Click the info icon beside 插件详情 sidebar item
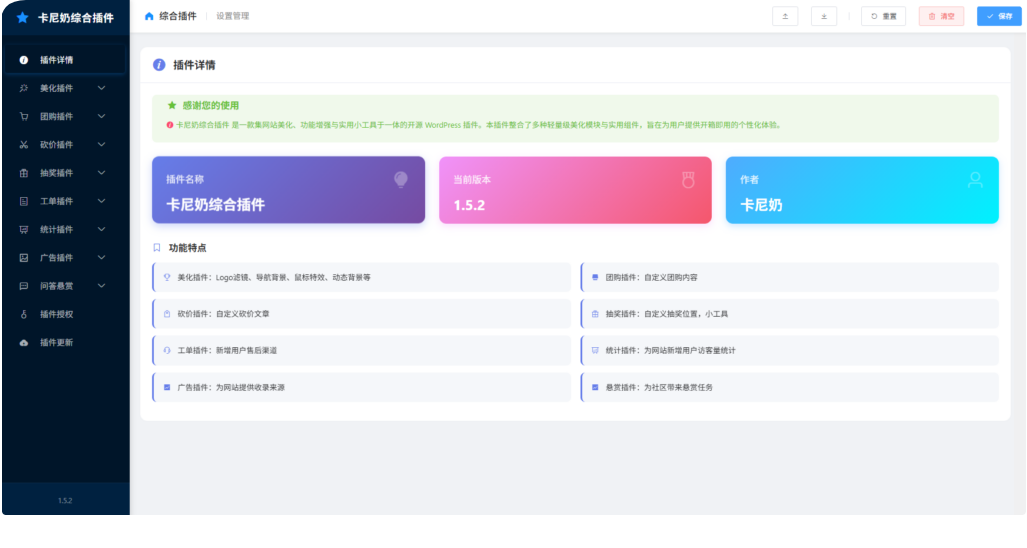Image resolution: width=1027 pixels, height=548 pixels. tap(24, 60)
